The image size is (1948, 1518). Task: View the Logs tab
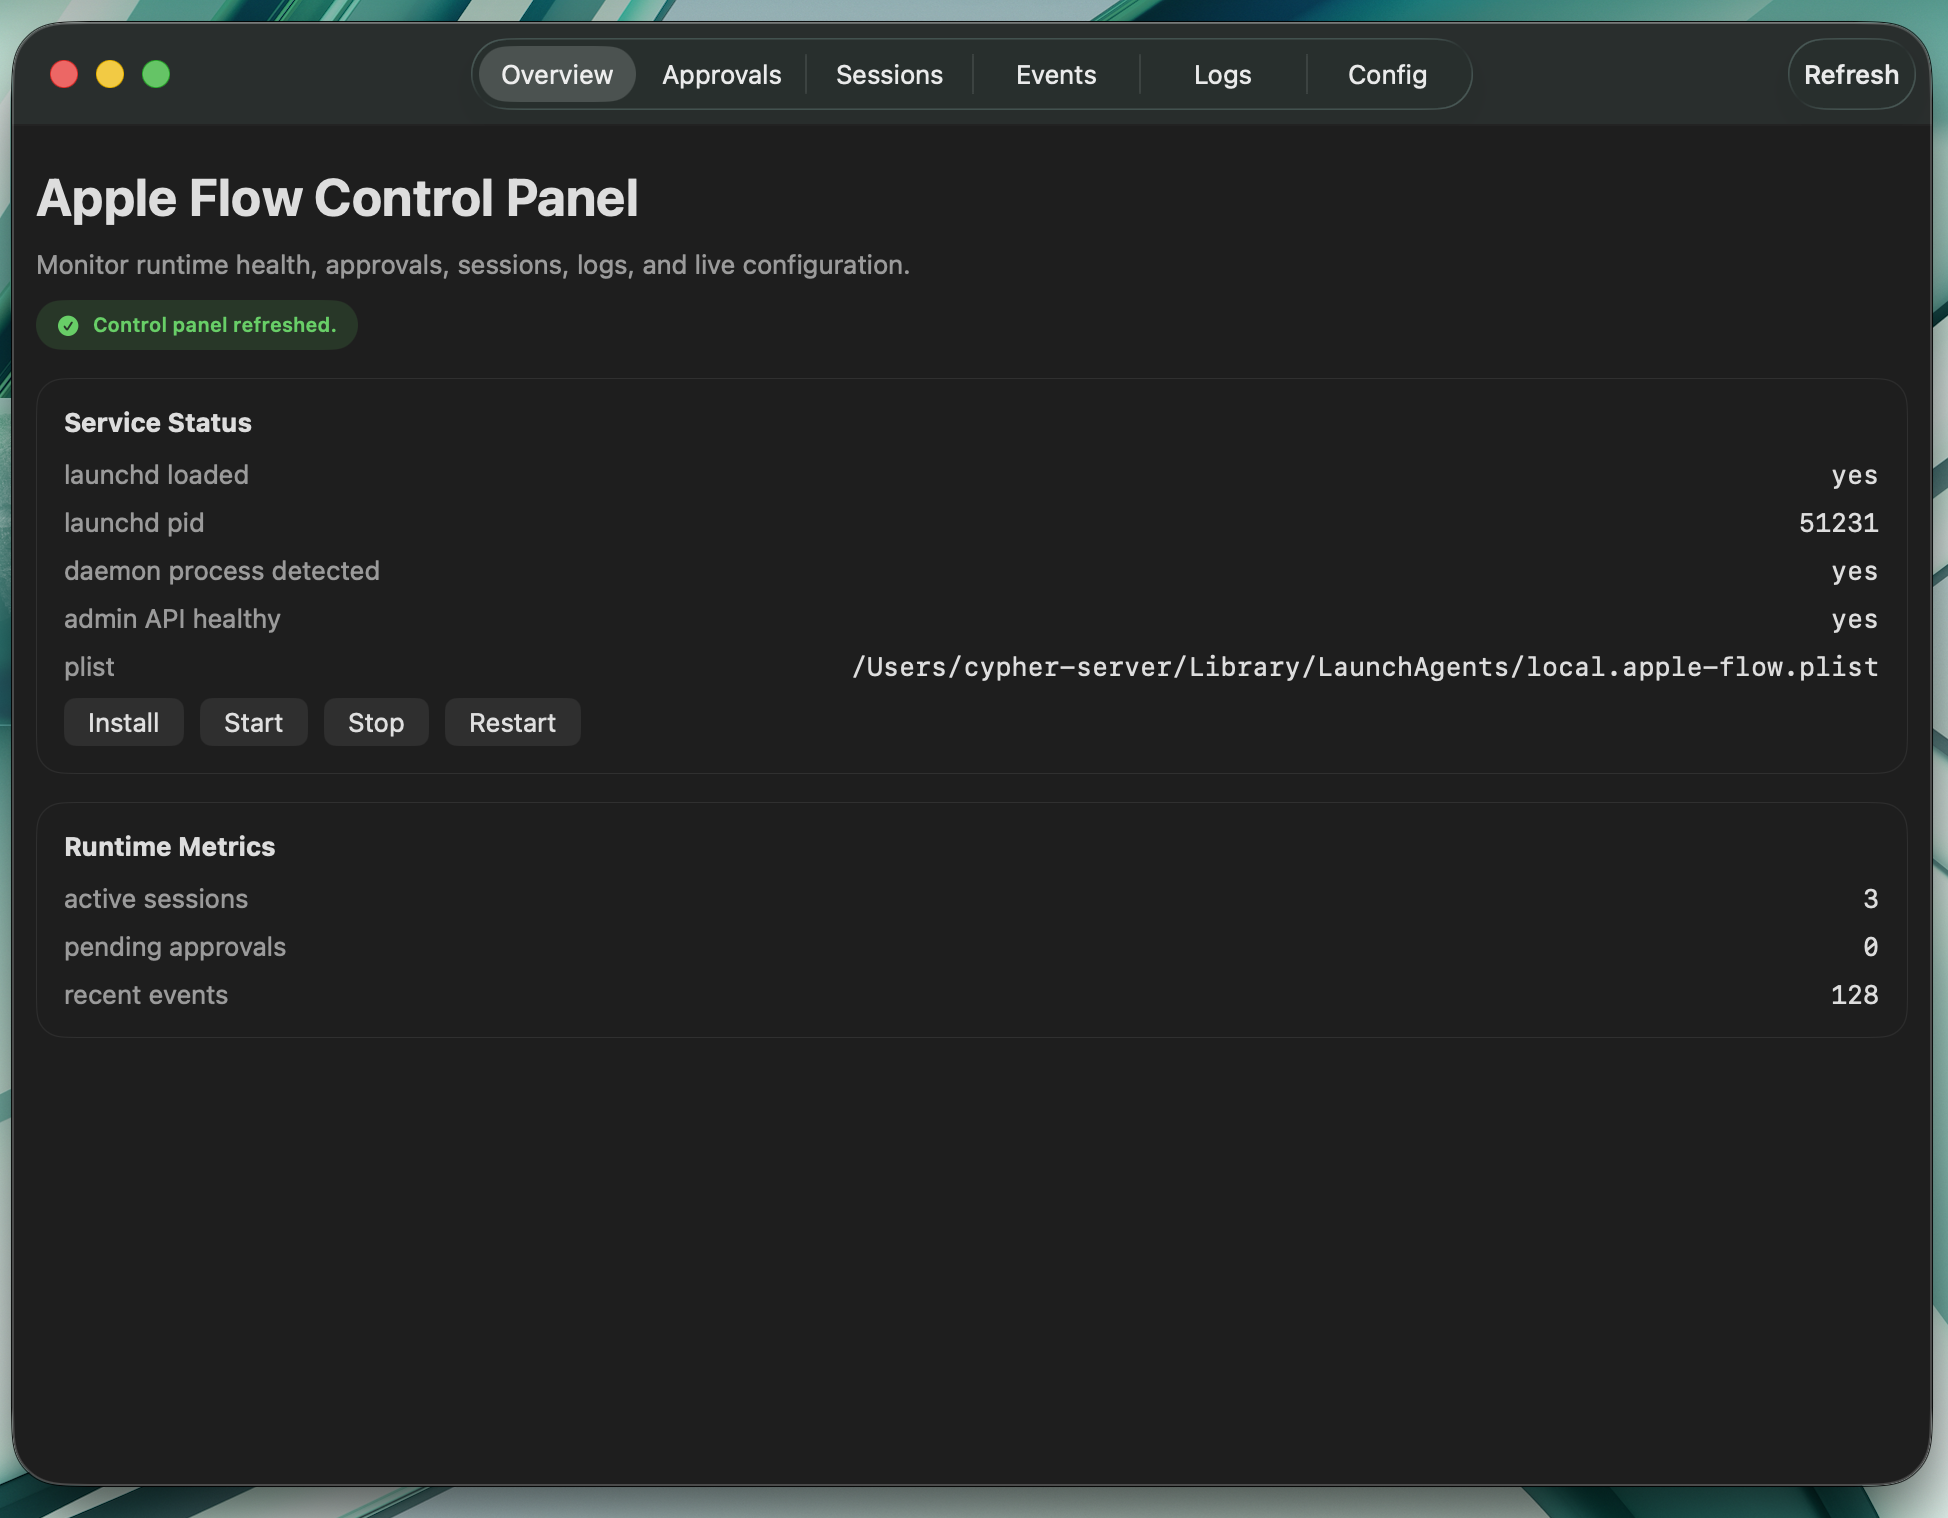click(1222, 74)
